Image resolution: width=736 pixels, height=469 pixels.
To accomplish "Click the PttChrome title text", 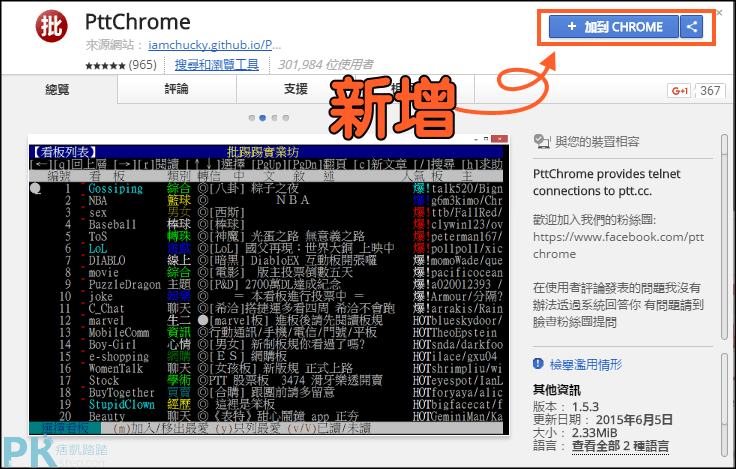I will [138, 22].
